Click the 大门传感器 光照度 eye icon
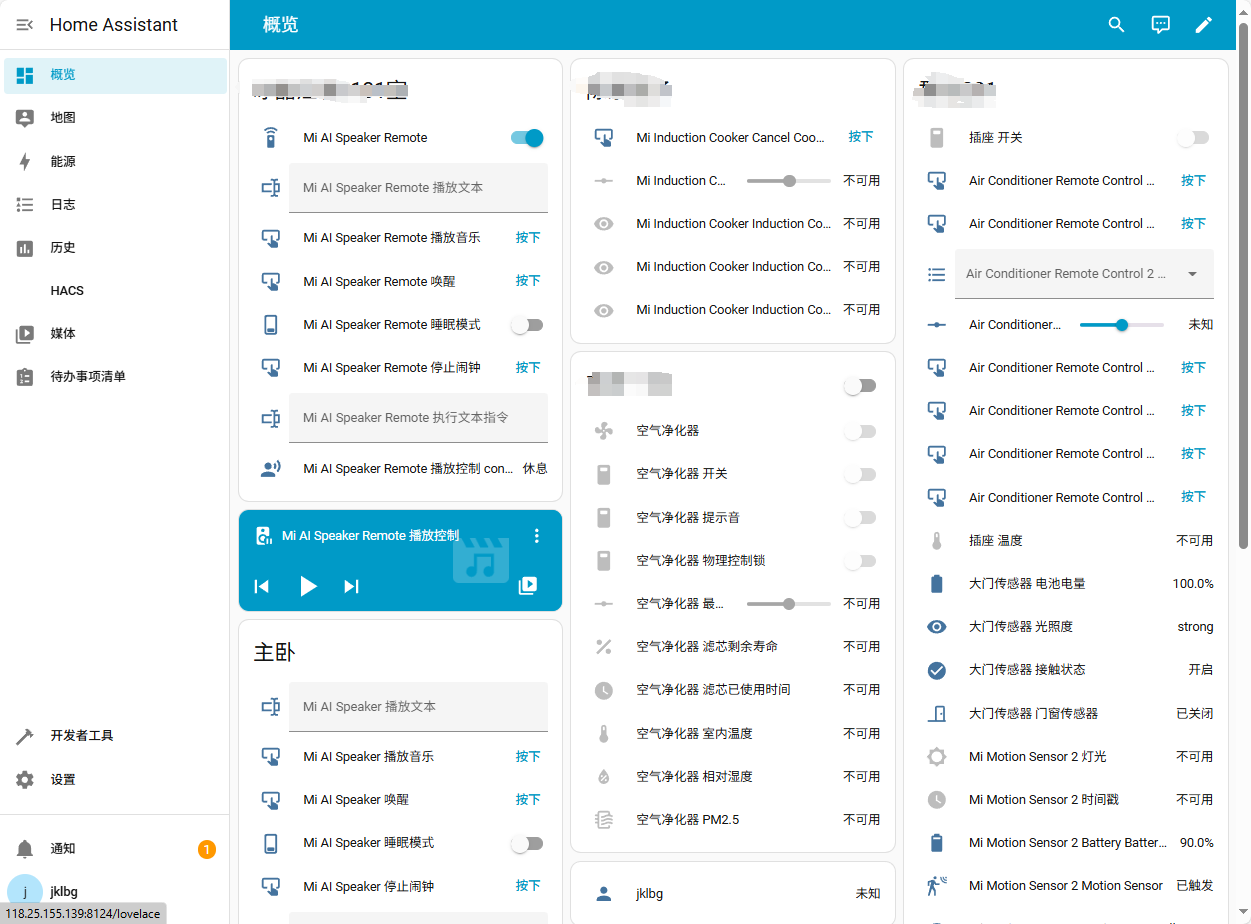 click(x=937, y=627)
